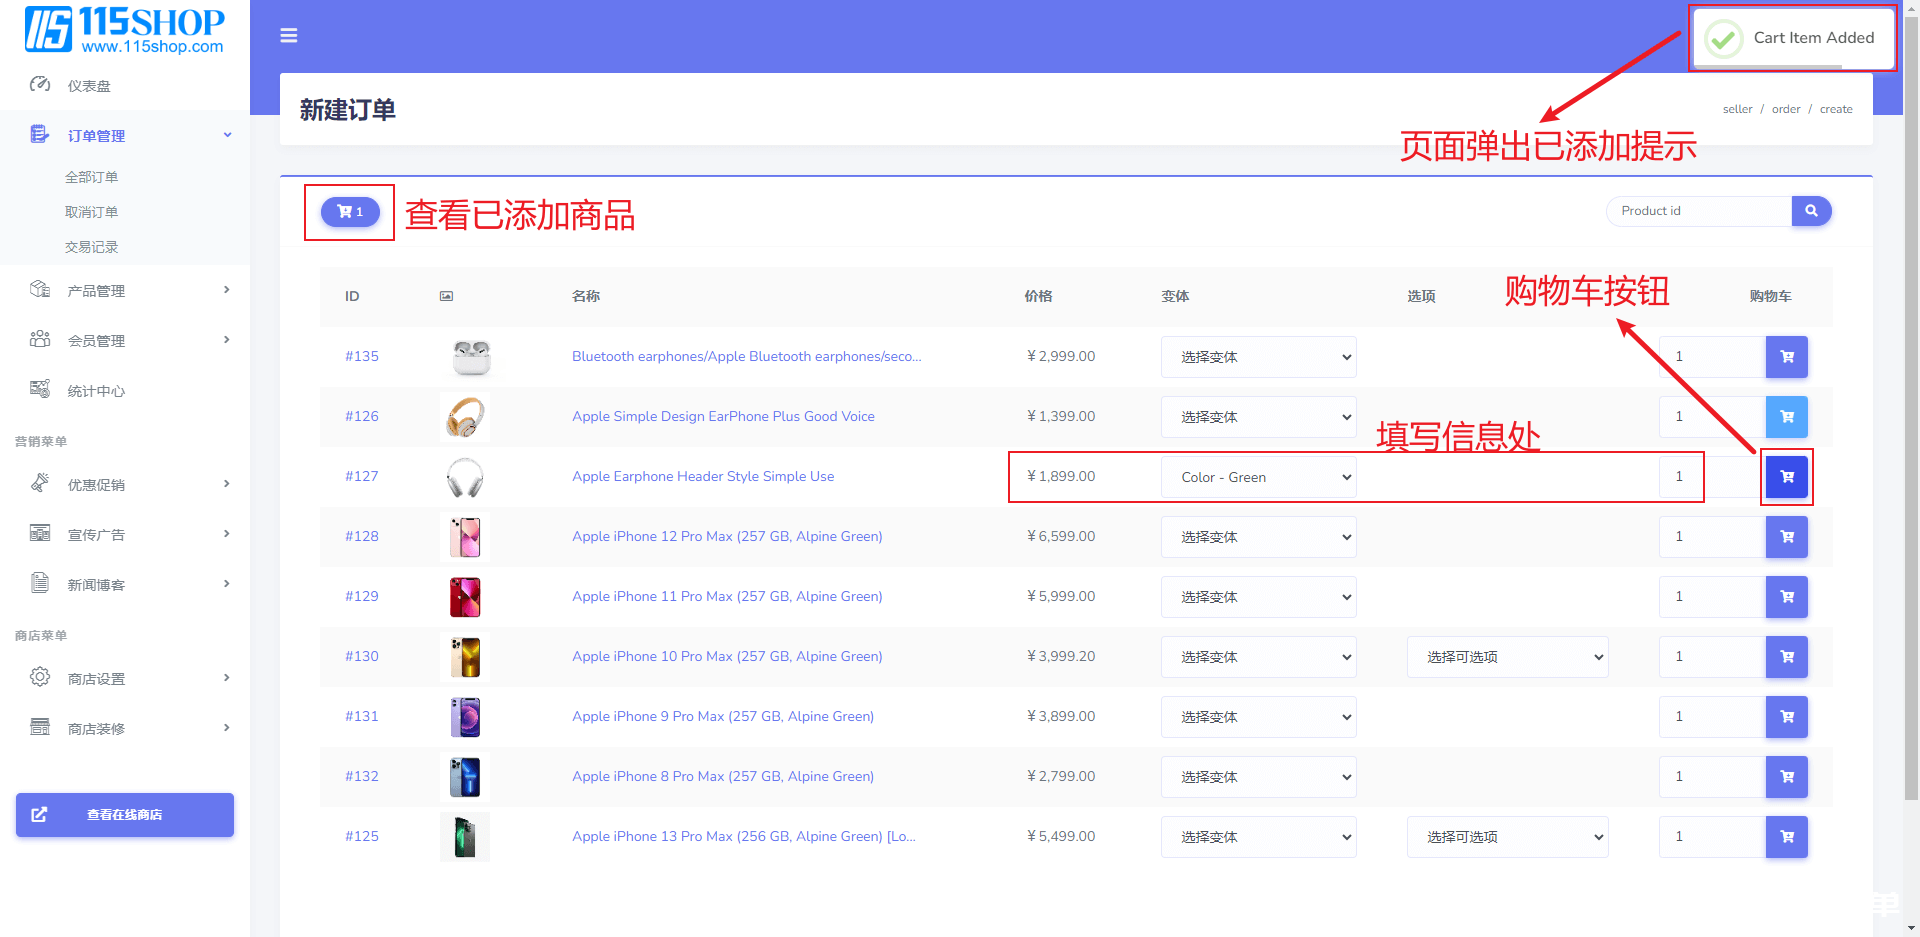This screenshot has width=1920, height=937.
Task: Expand the 会员管理 menu chevron
Action: 227,340
